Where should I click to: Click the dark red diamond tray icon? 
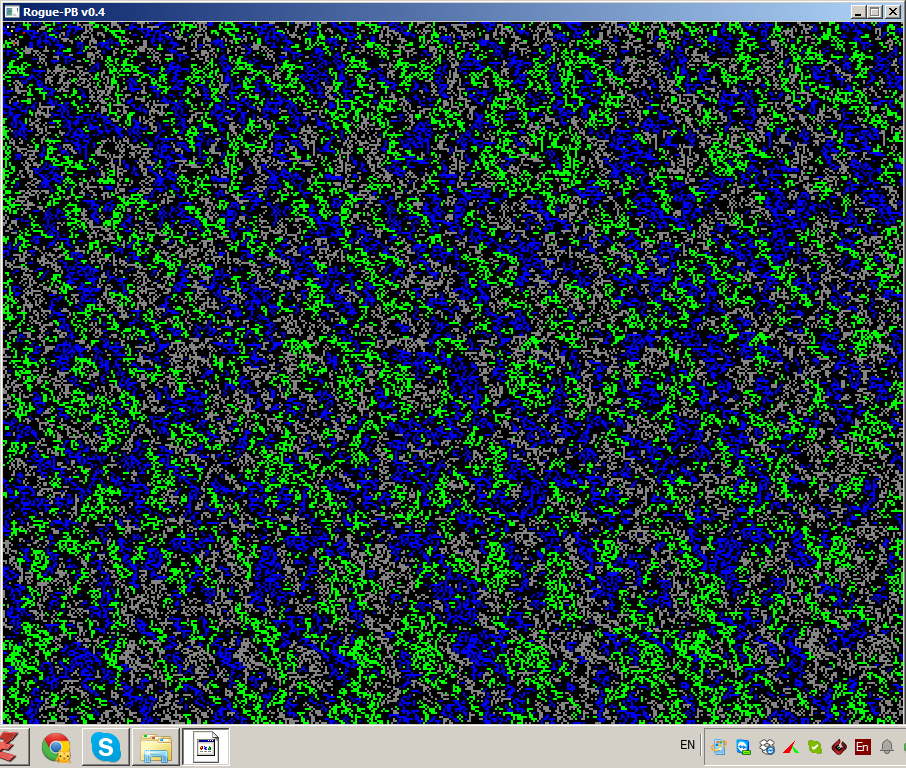(839, 746)
